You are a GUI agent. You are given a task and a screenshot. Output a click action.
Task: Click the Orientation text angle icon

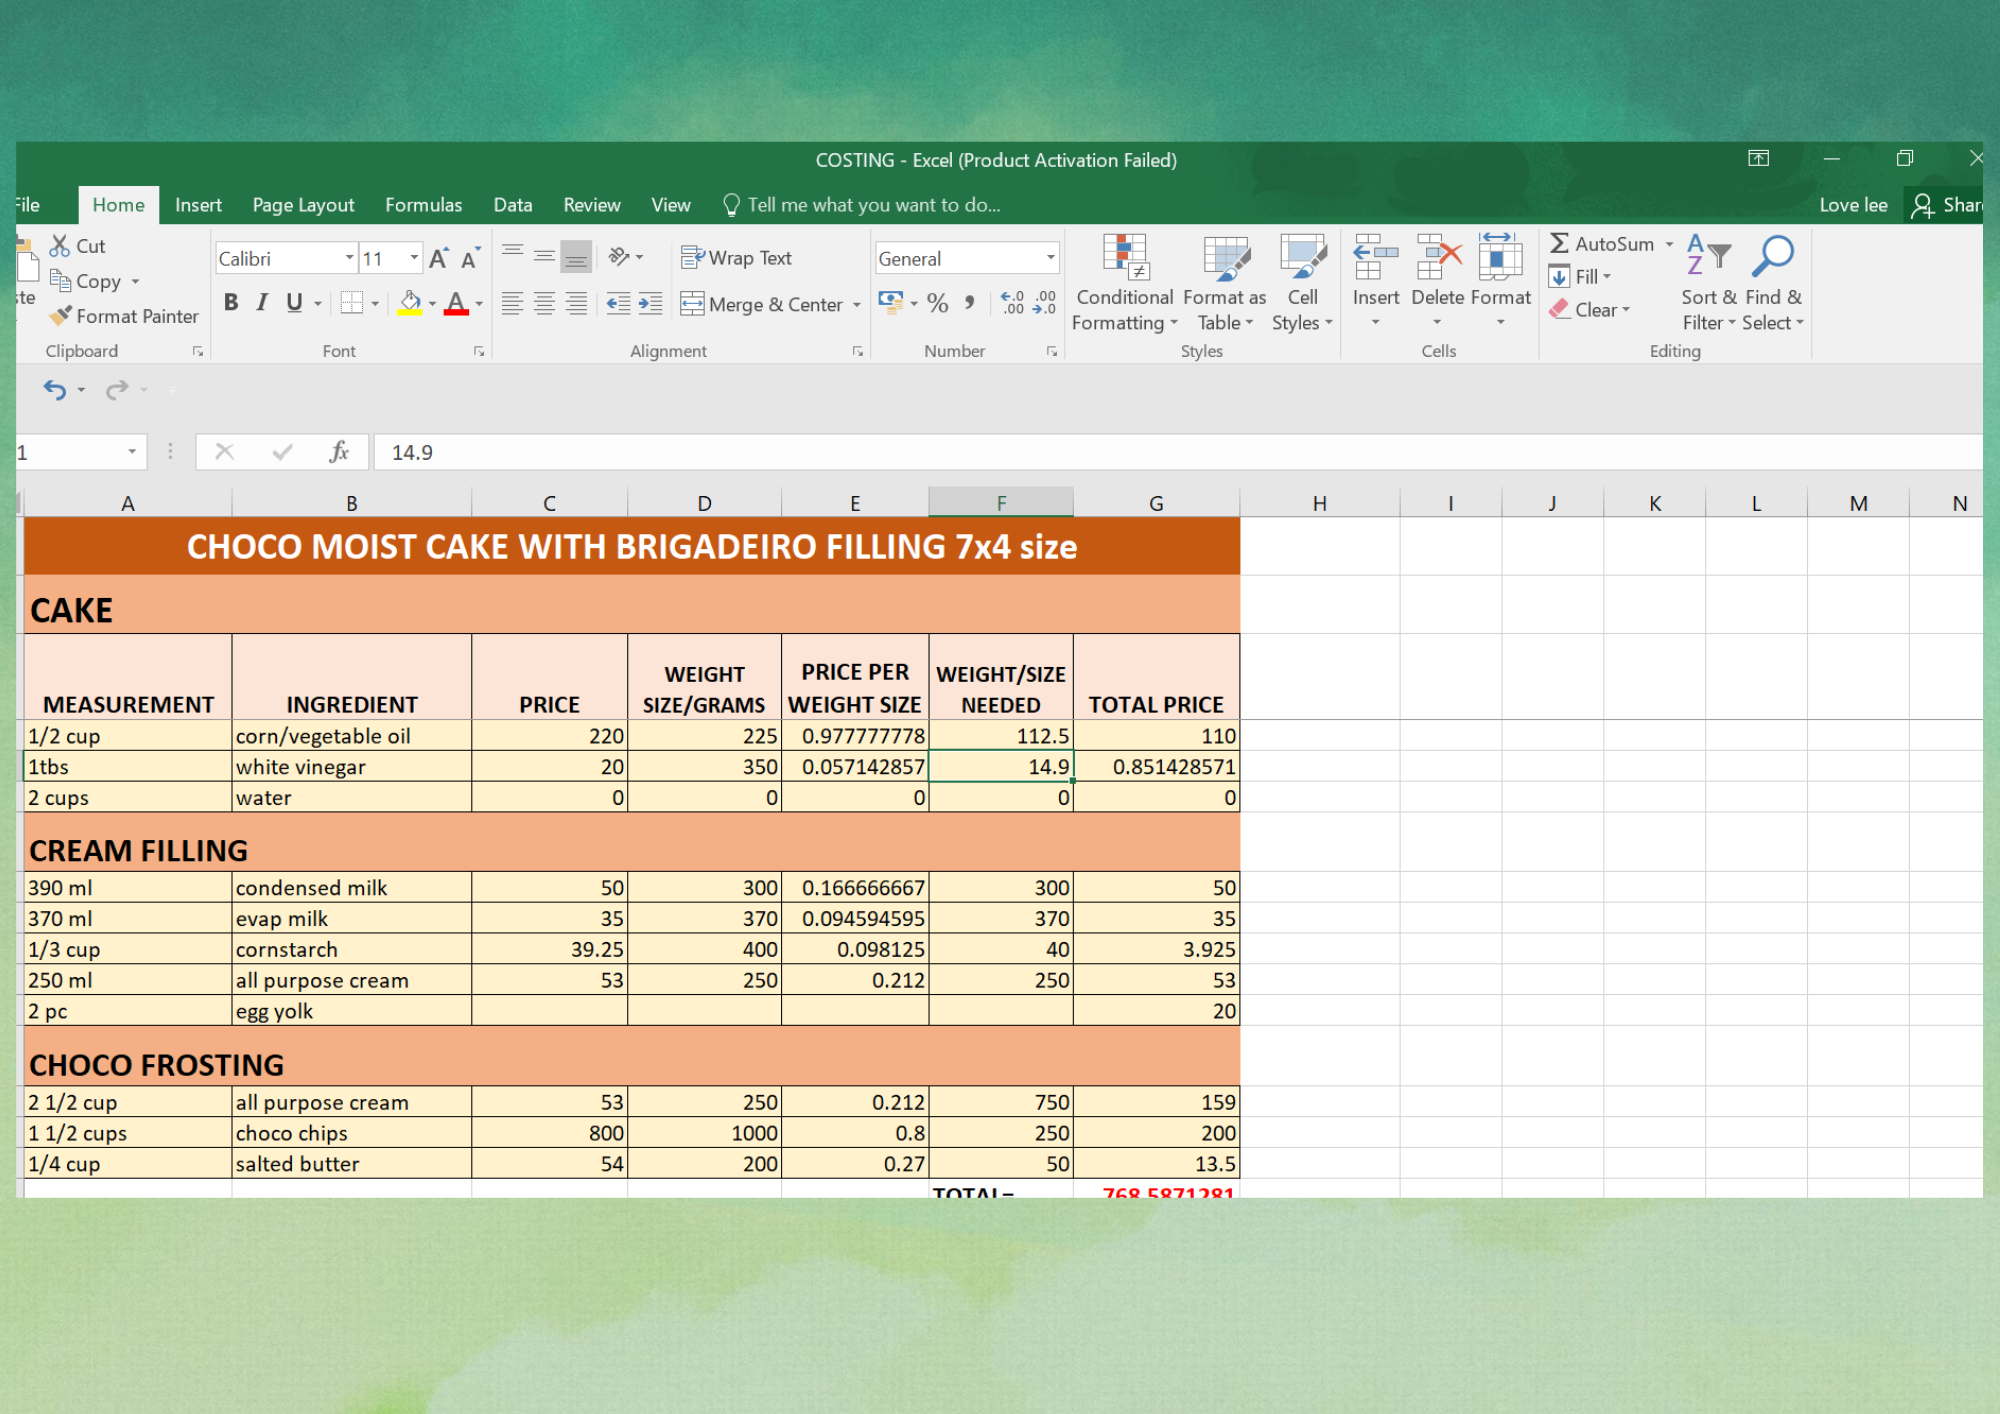point(620,257)
